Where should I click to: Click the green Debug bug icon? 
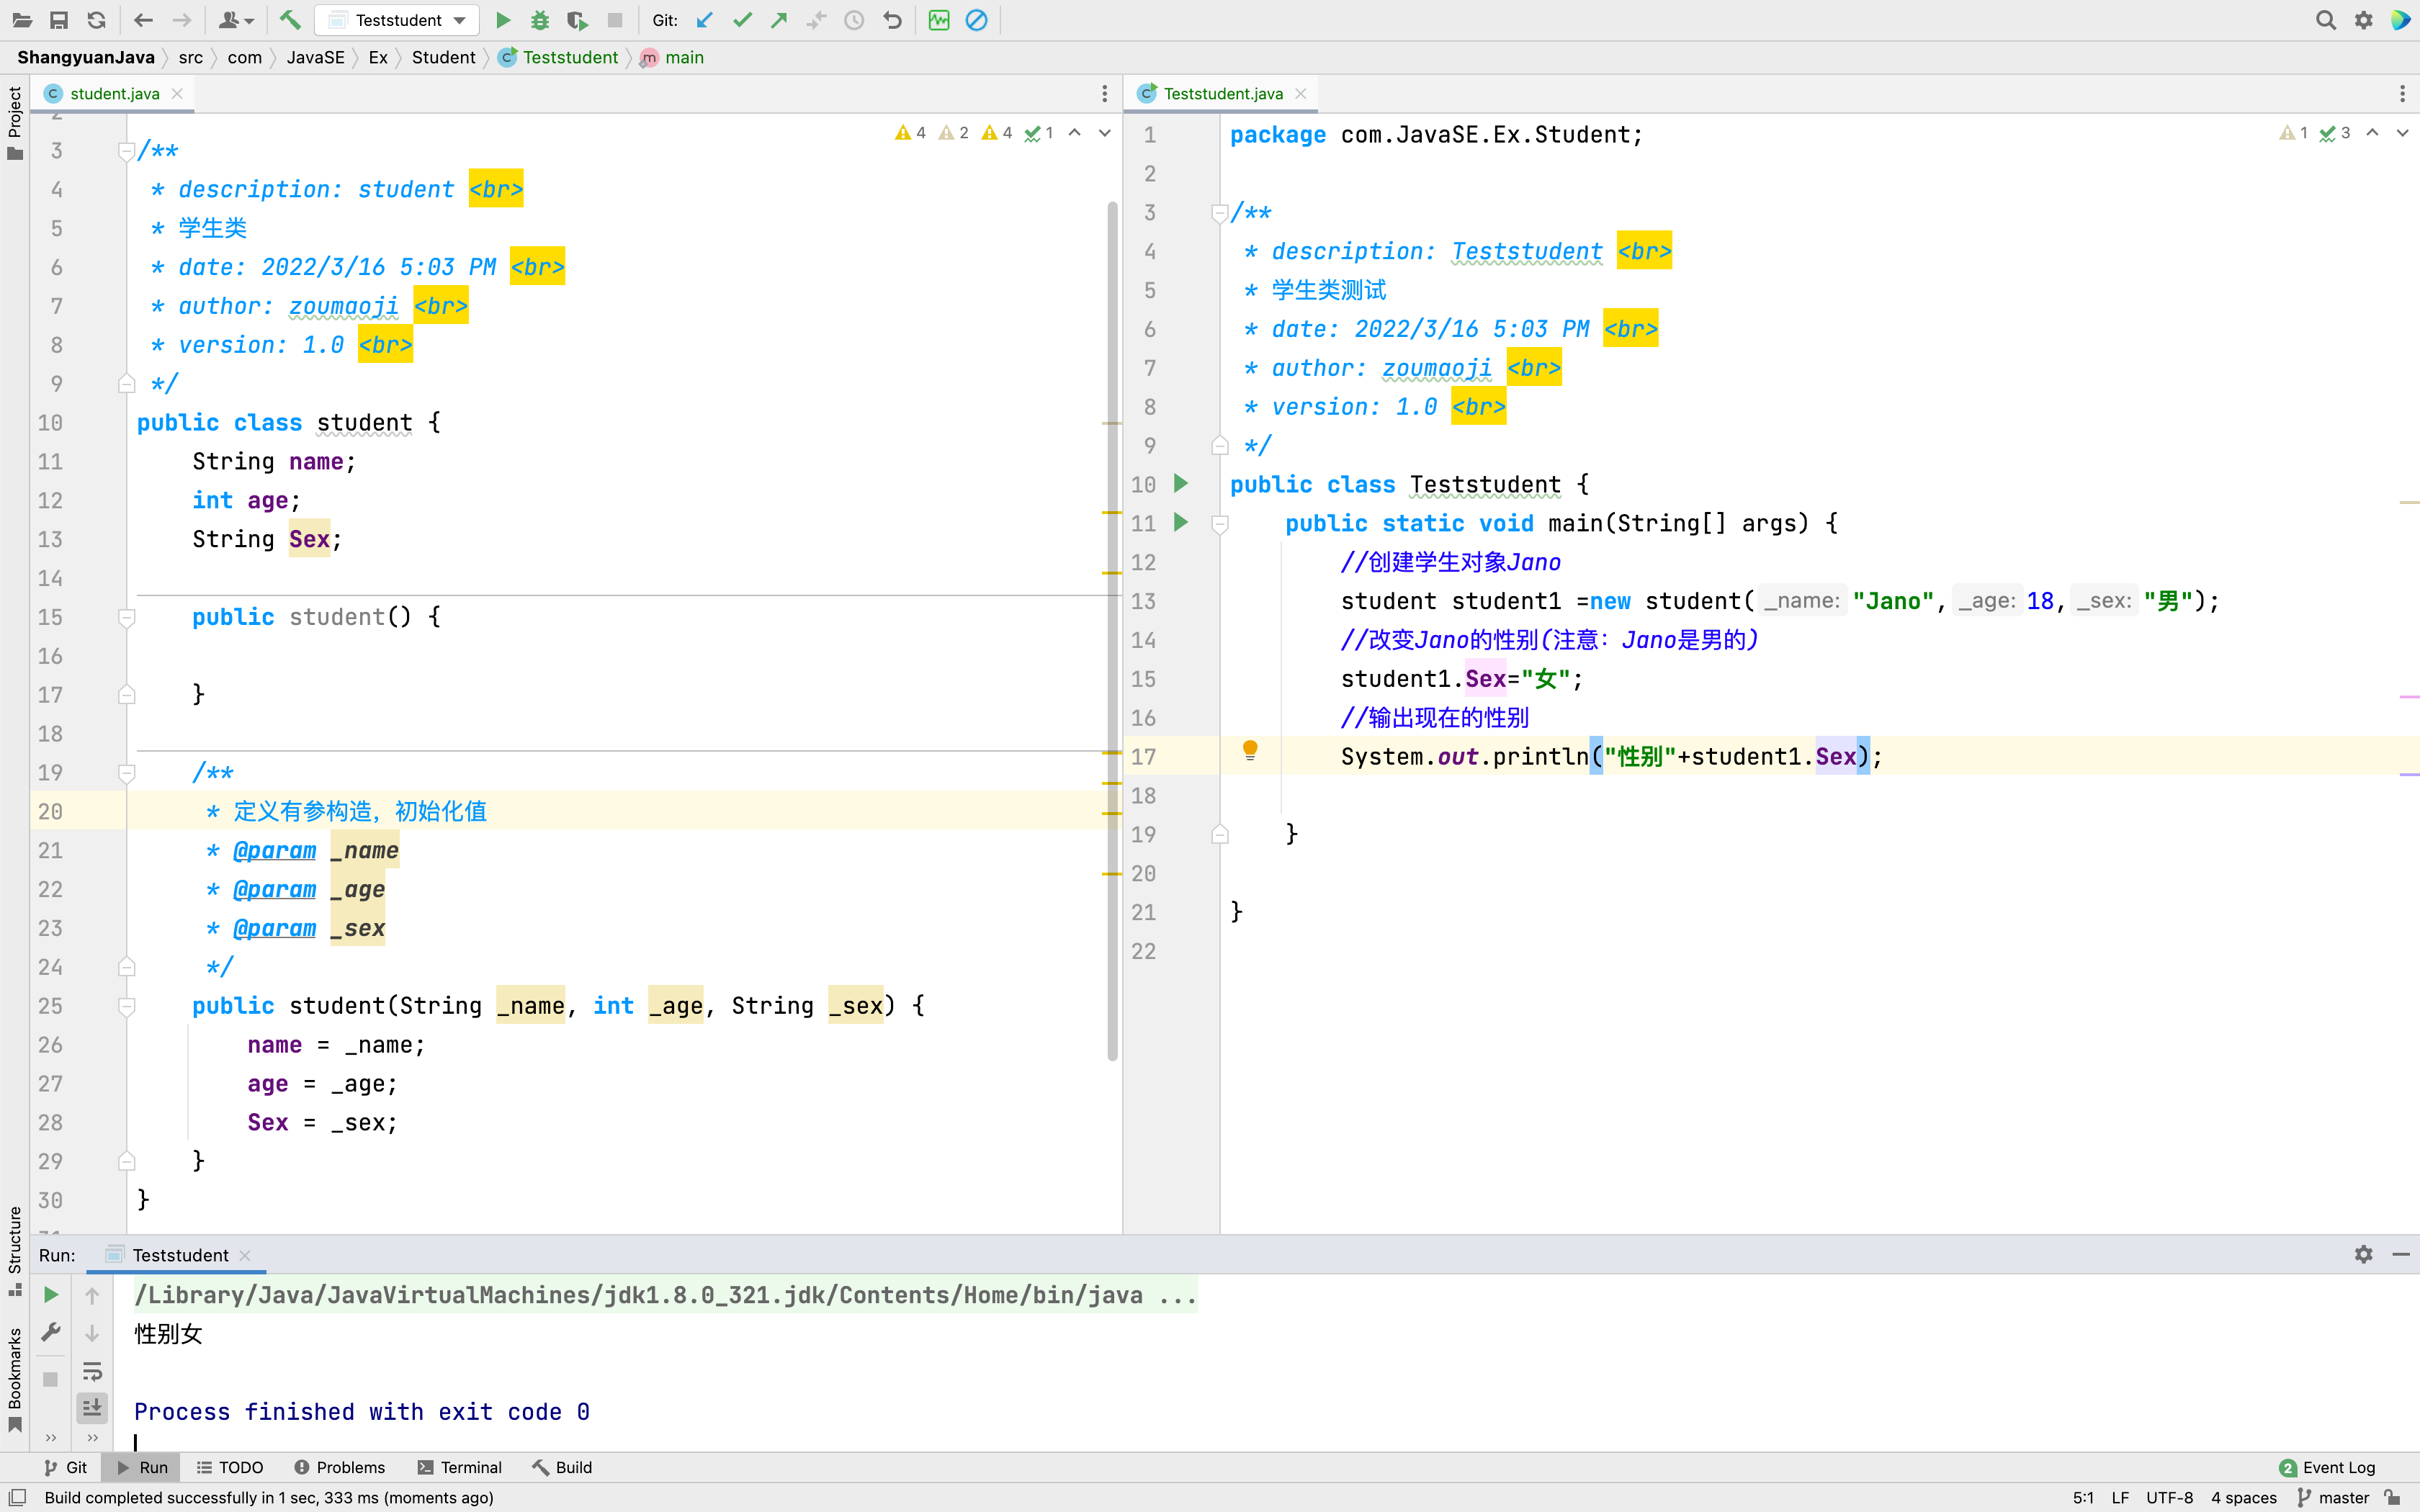coord(540,20)
